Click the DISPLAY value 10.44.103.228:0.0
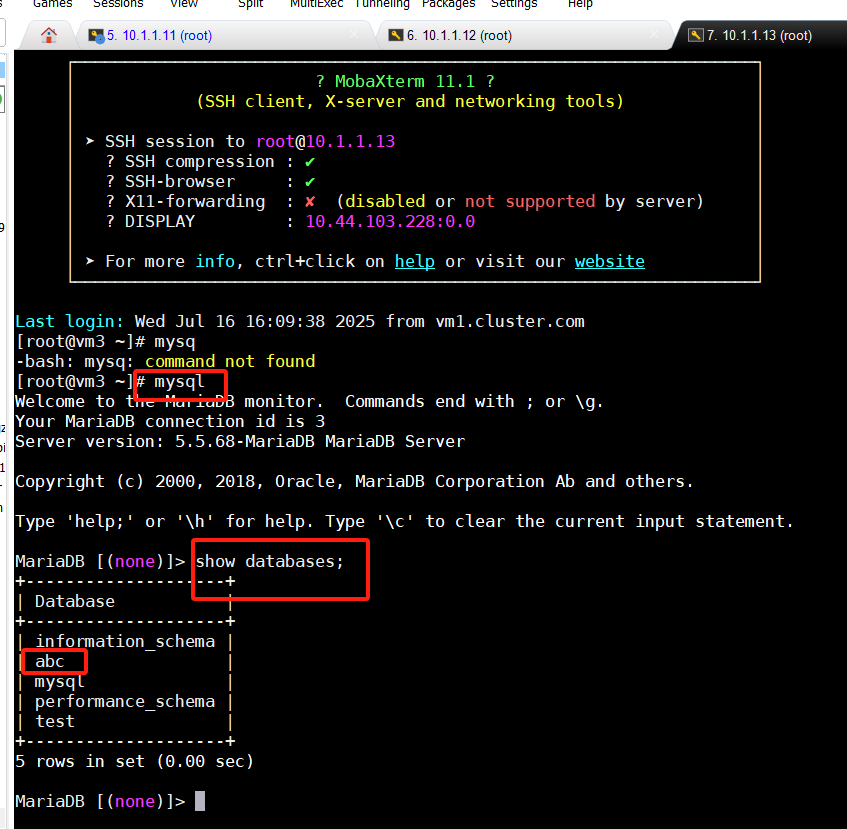The image size is (847, 829). (x=390, y=221)
